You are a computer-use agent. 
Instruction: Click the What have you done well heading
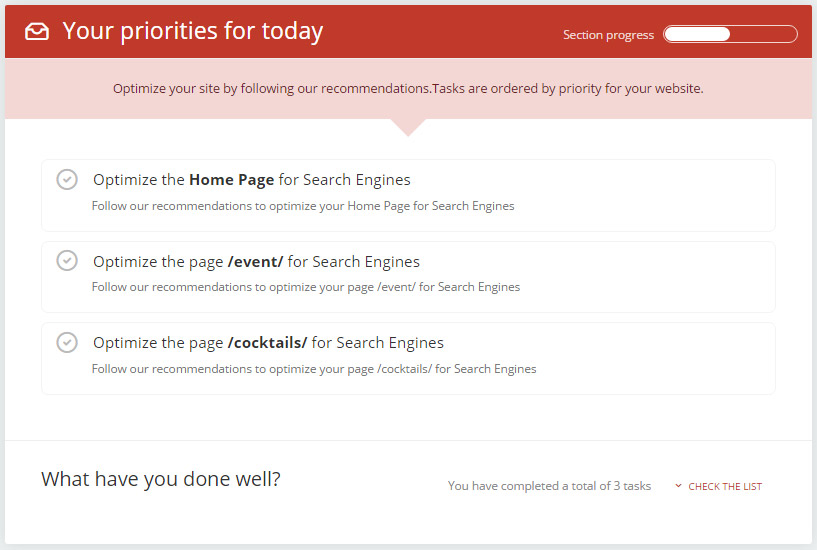click(x=160, y=479)
